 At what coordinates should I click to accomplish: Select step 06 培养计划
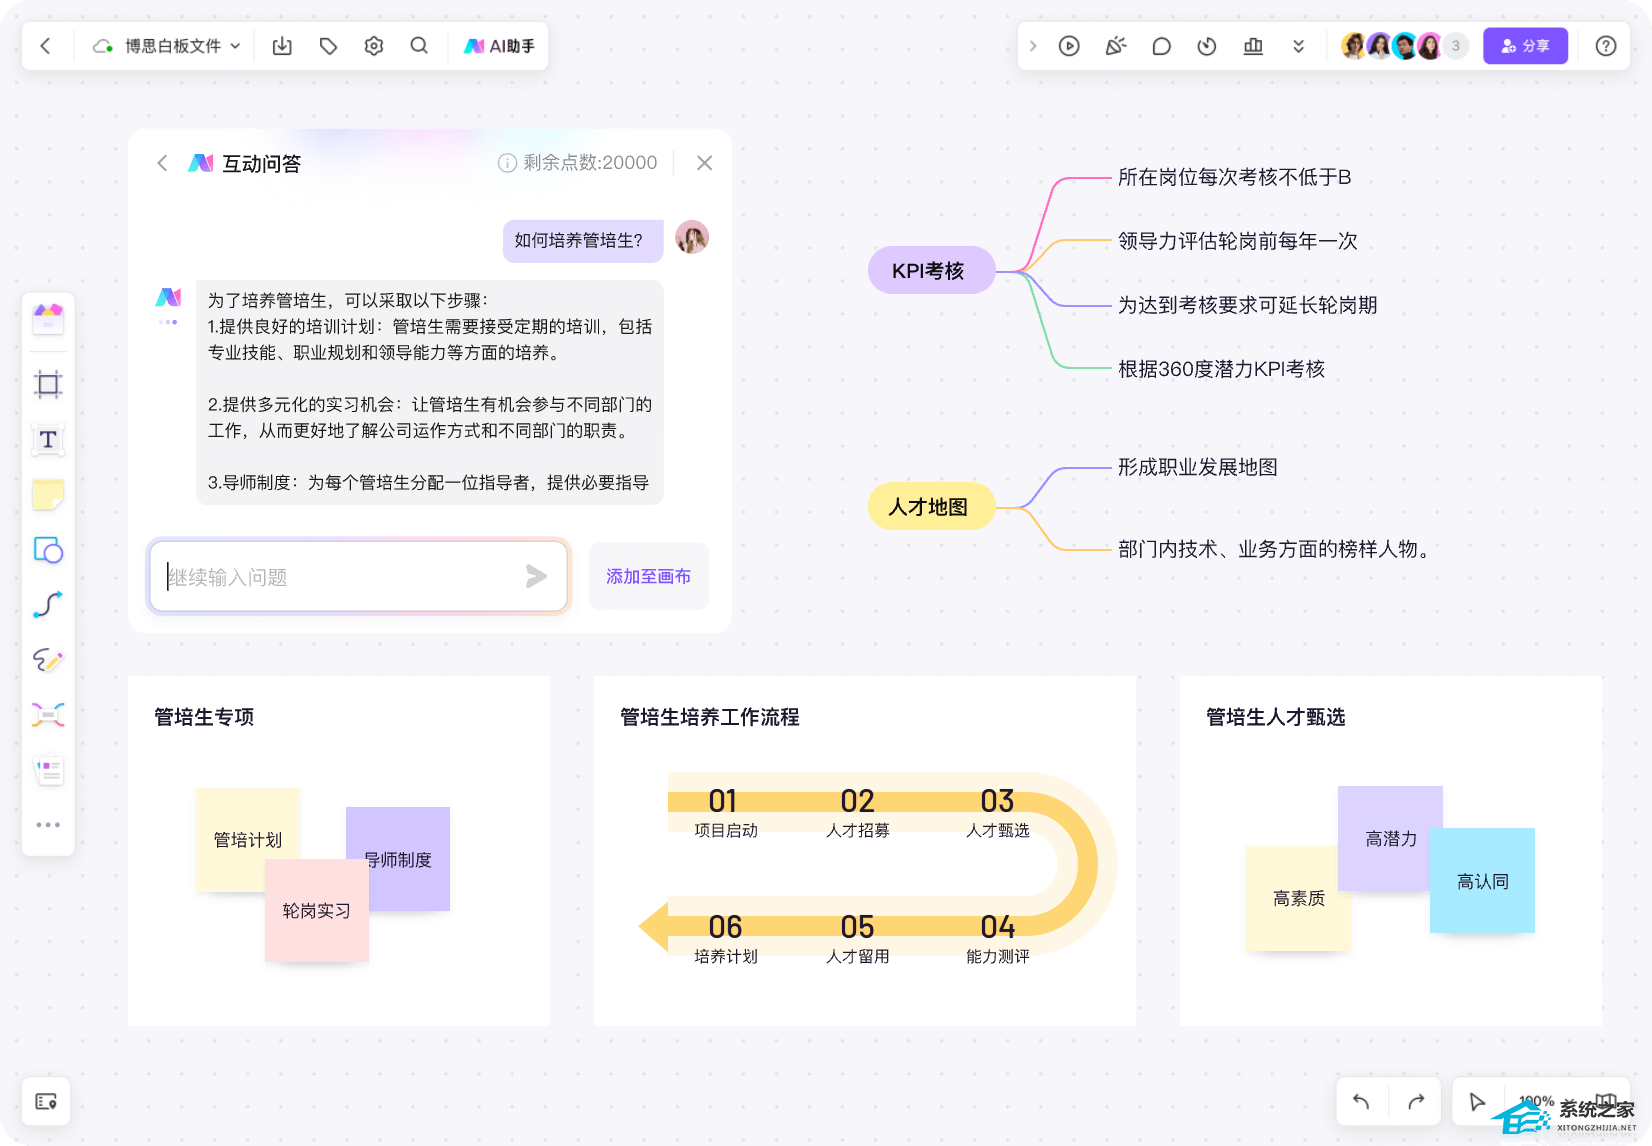725,940
